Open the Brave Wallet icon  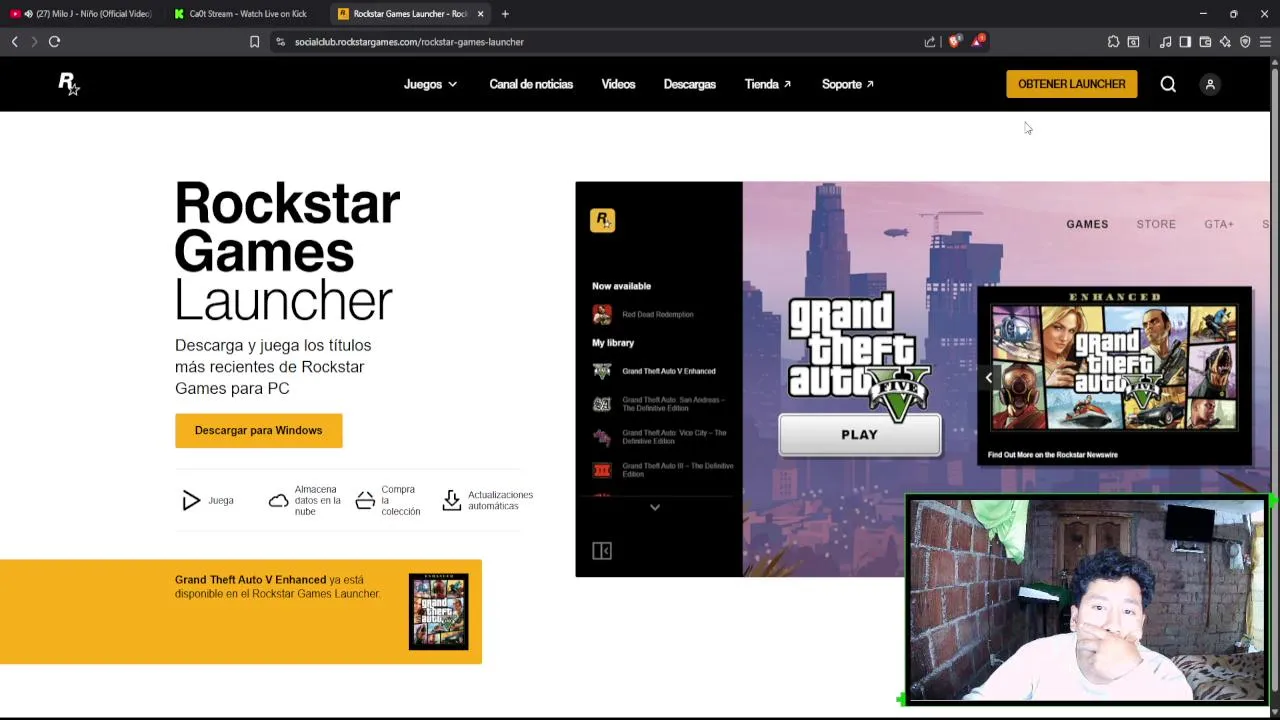pyautogui.click(x=1205, y=42)
